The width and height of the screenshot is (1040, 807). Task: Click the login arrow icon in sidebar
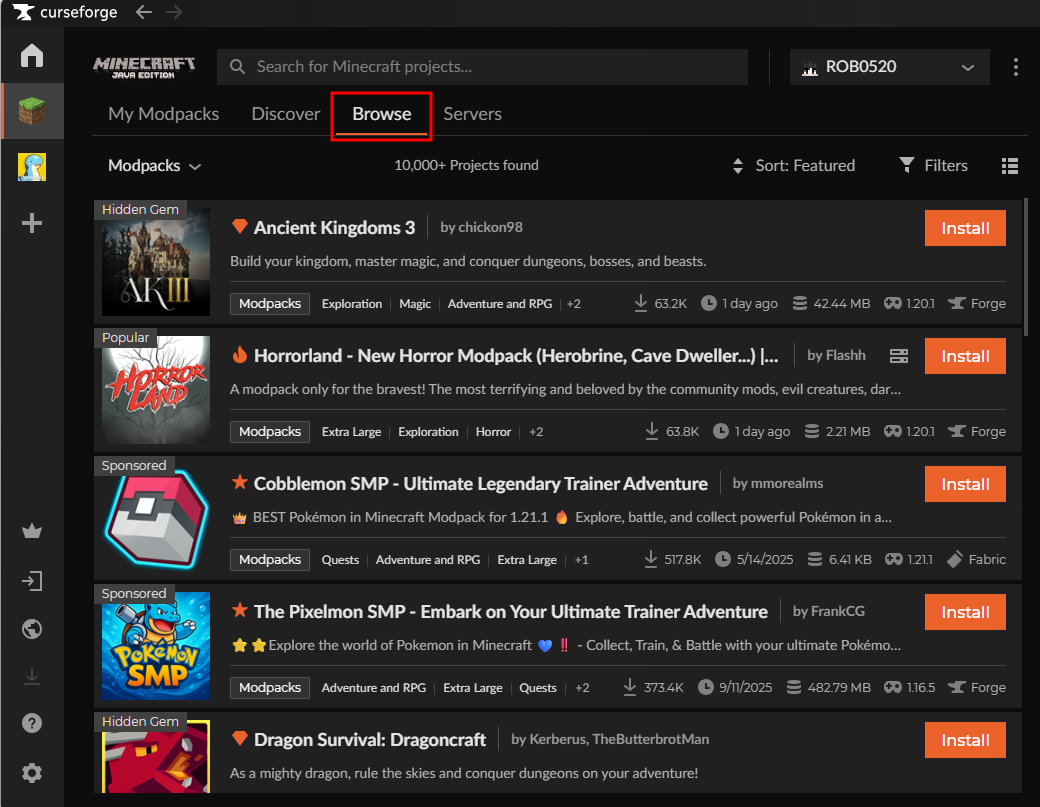coord(32,582)
